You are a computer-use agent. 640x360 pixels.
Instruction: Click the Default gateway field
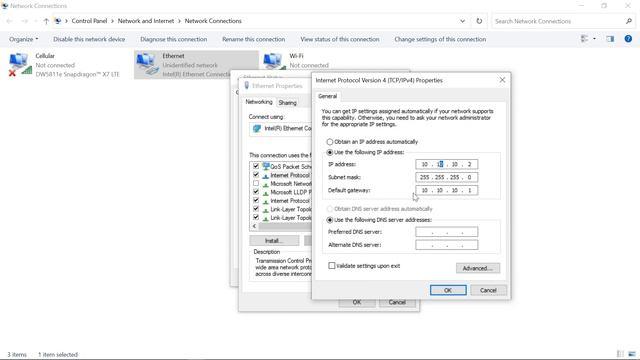point(447,190)
